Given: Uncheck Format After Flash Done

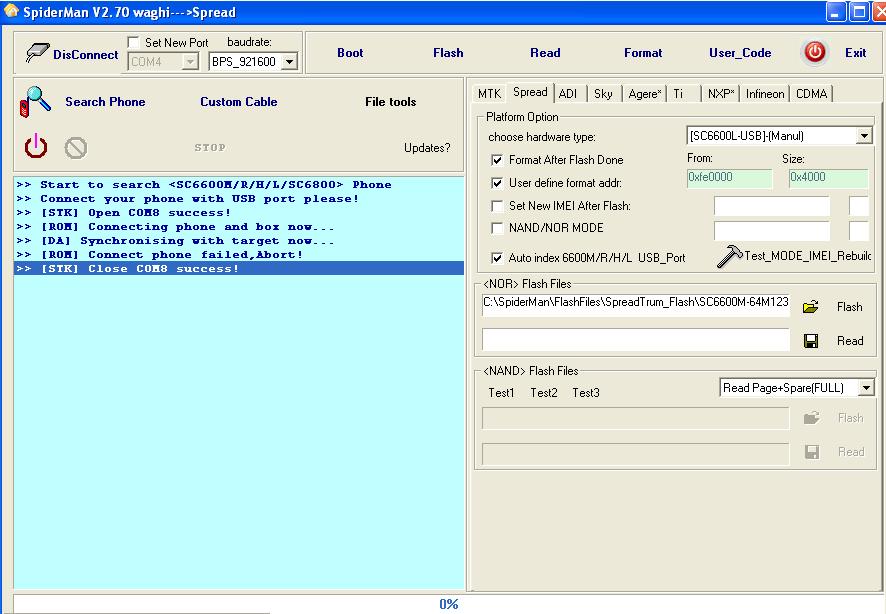Looking at the screenshot, I should click(497, 160).
